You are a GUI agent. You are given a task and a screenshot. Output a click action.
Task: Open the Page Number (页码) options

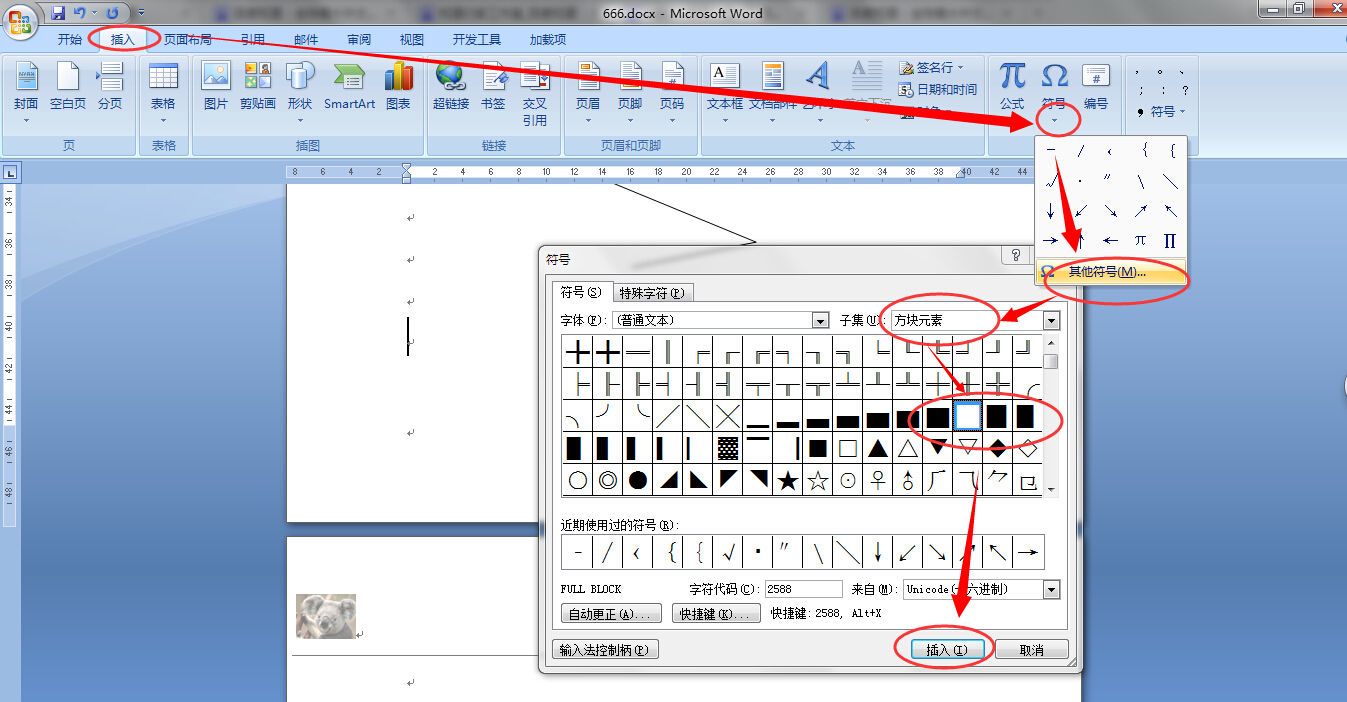coord(672,93)
